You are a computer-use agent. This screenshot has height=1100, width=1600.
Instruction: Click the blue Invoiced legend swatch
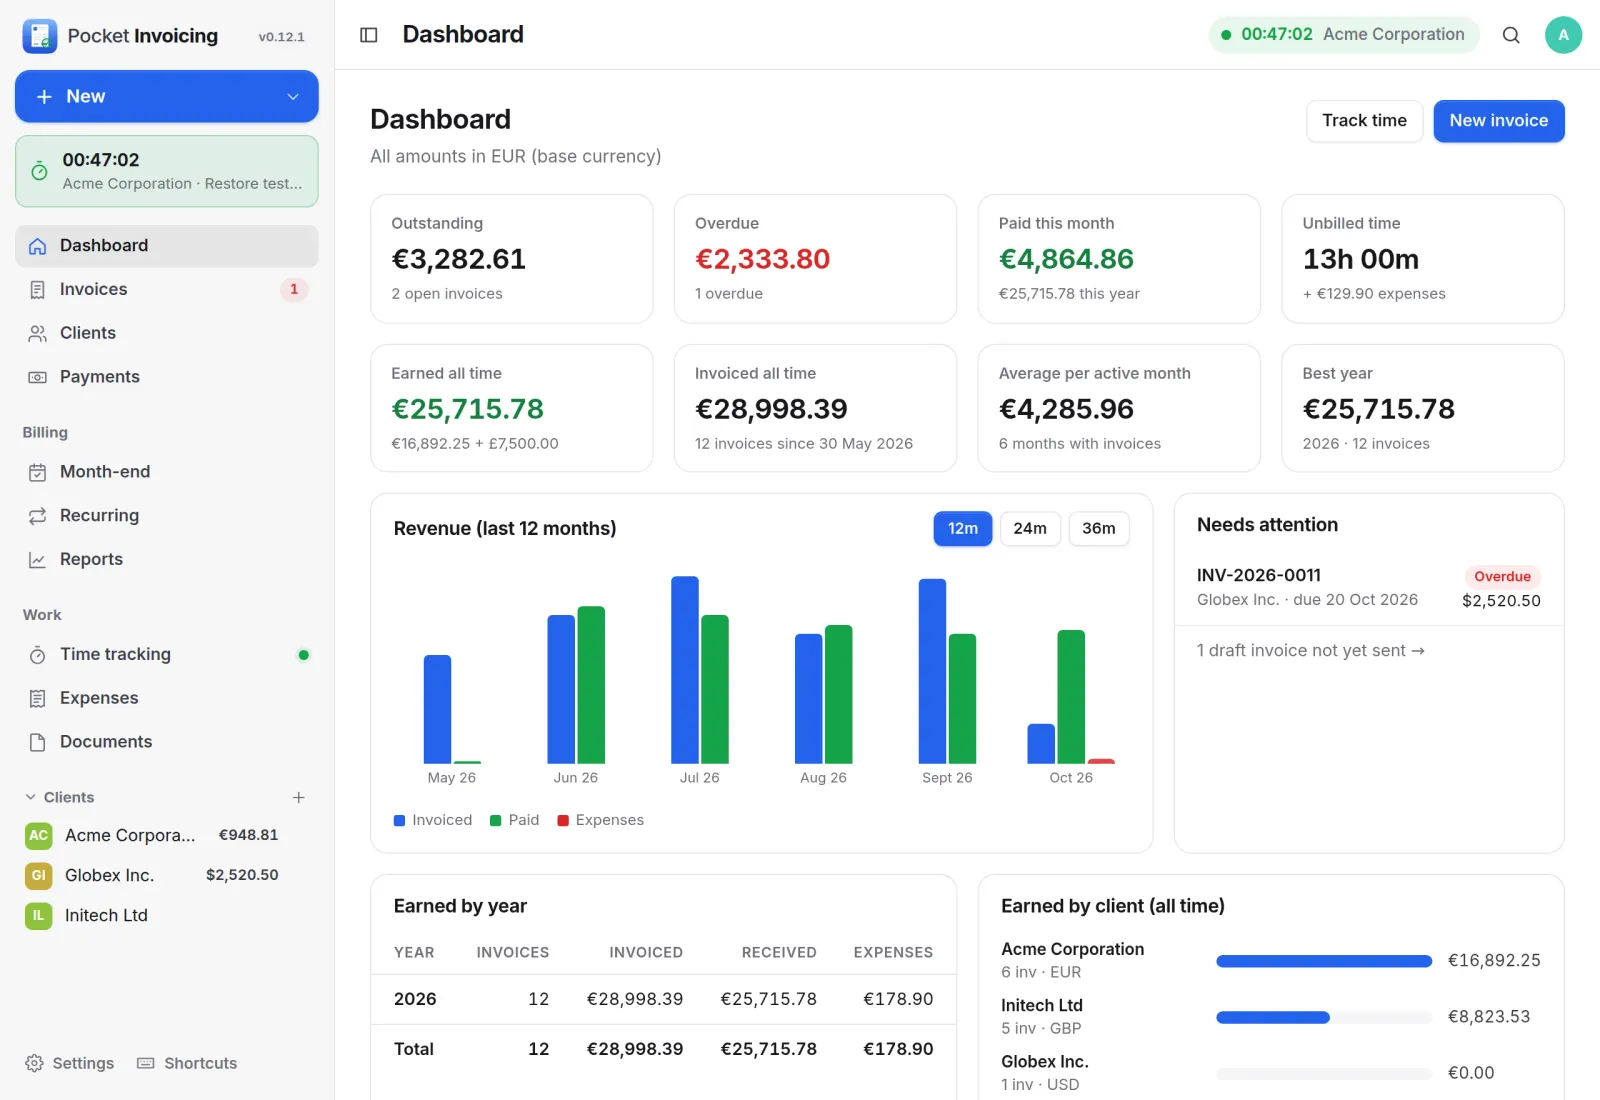click(399, 821)
